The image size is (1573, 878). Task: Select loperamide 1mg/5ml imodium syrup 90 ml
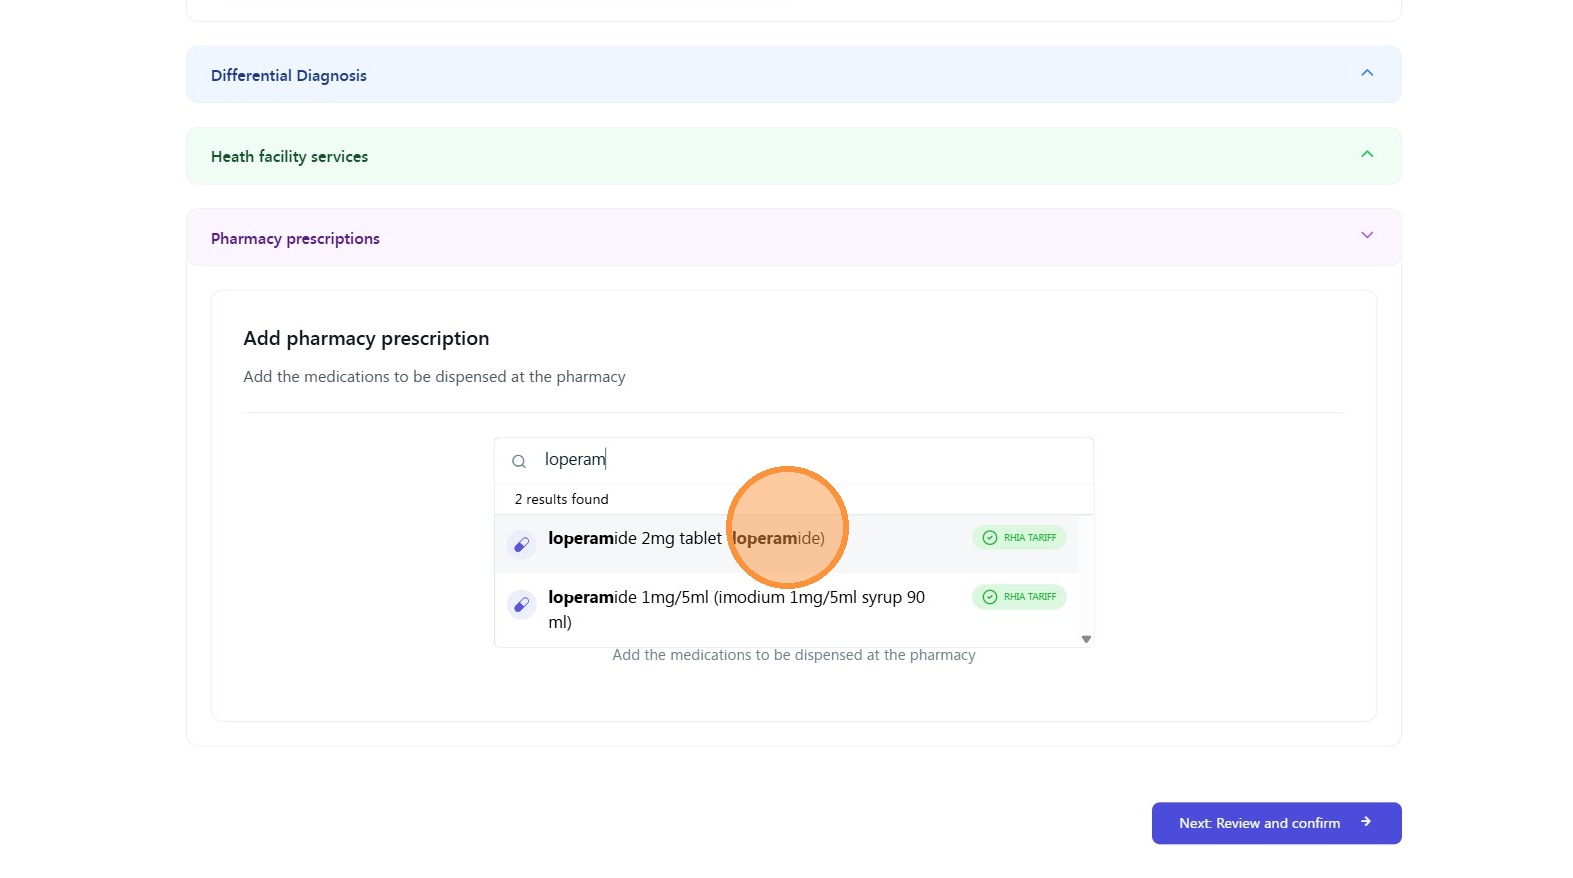(786, 609)
